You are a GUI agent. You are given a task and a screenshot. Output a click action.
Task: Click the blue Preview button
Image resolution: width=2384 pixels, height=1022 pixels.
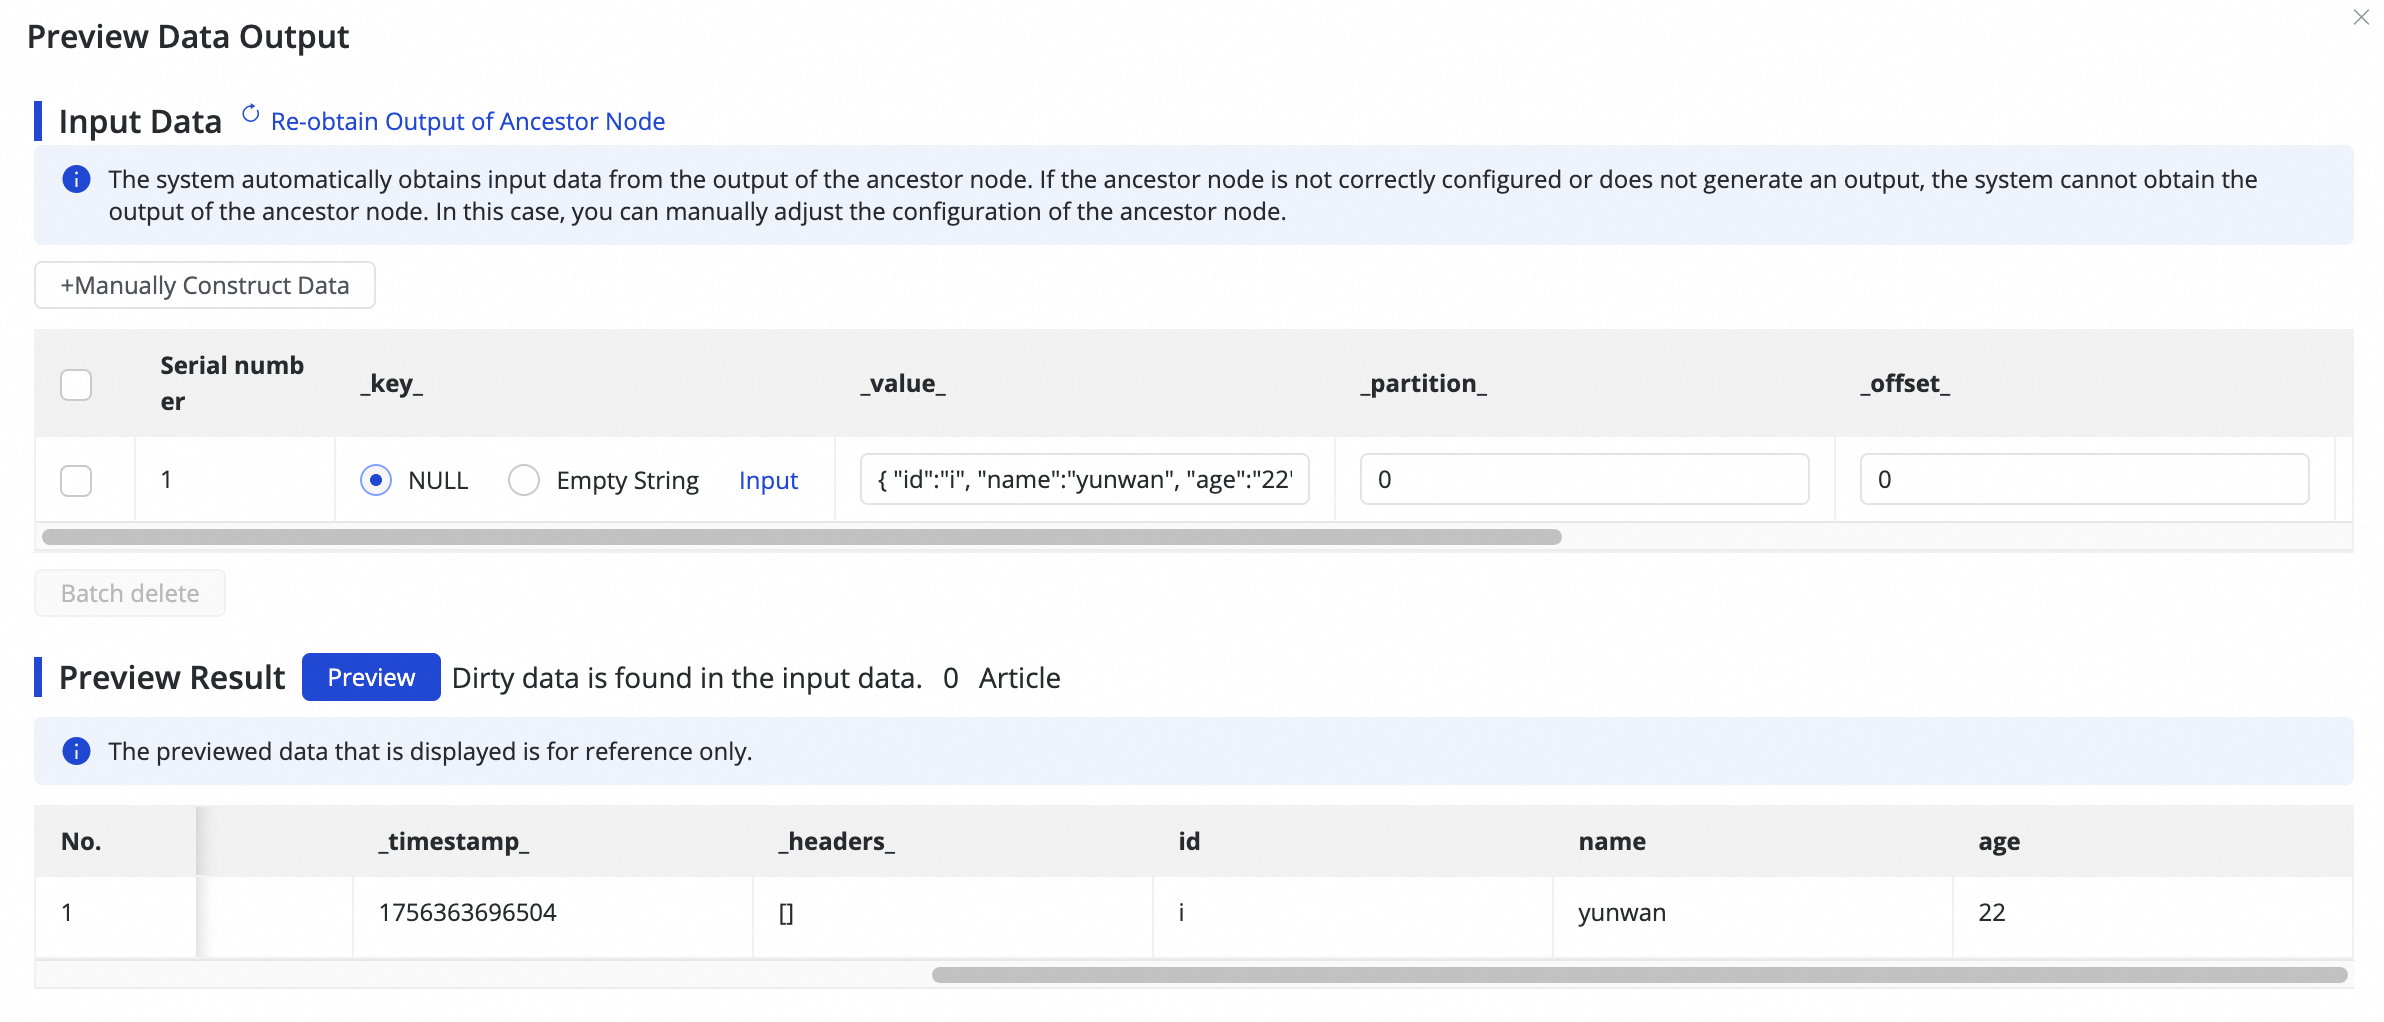(371, 678)
